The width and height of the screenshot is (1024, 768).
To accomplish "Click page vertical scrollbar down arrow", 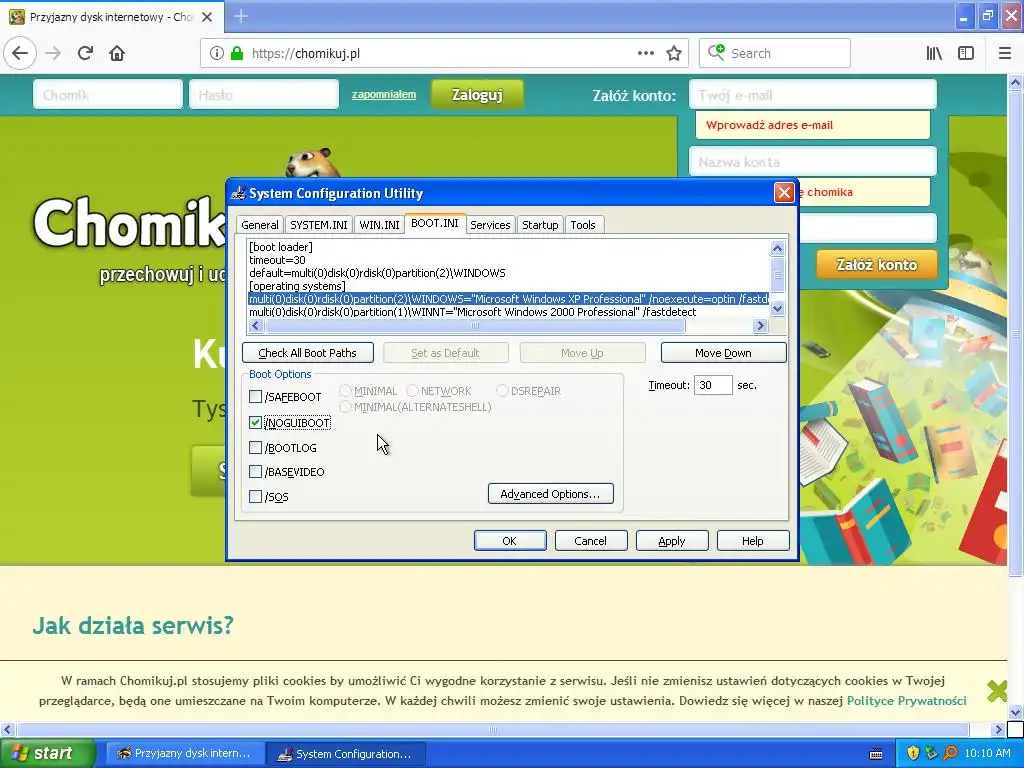I will (x=1015, y=712).
